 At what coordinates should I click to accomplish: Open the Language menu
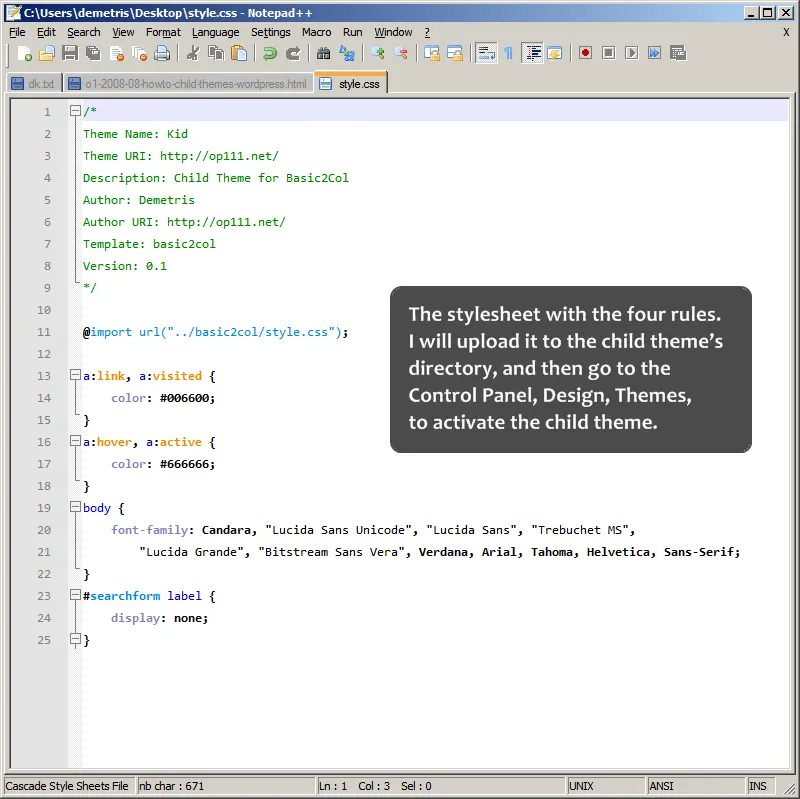pyautogui.click(x=216, y=32)
